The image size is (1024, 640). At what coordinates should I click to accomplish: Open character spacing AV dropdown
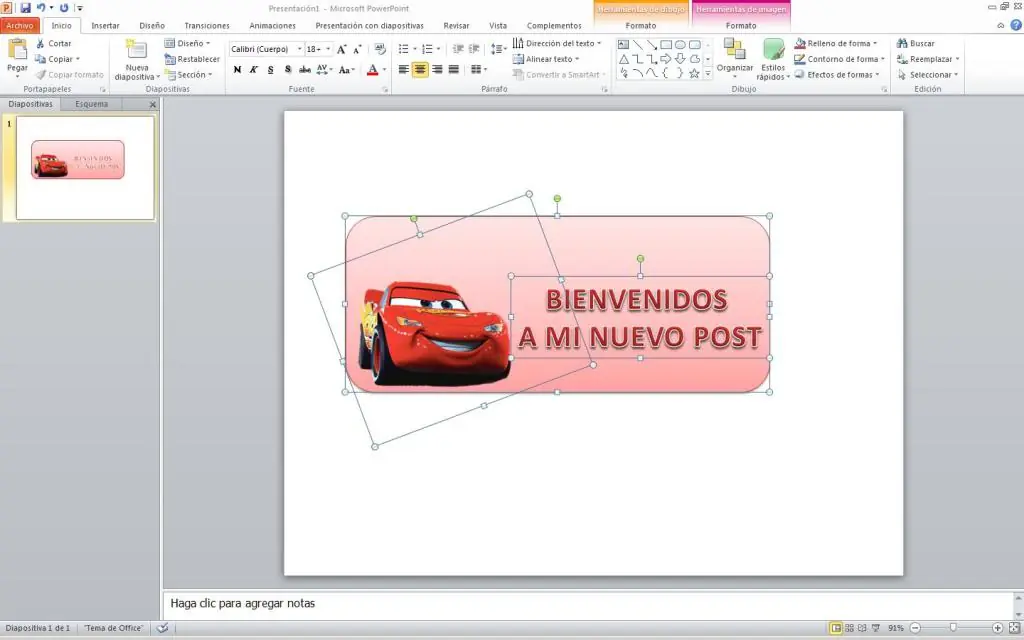click(x=324, y=69)
